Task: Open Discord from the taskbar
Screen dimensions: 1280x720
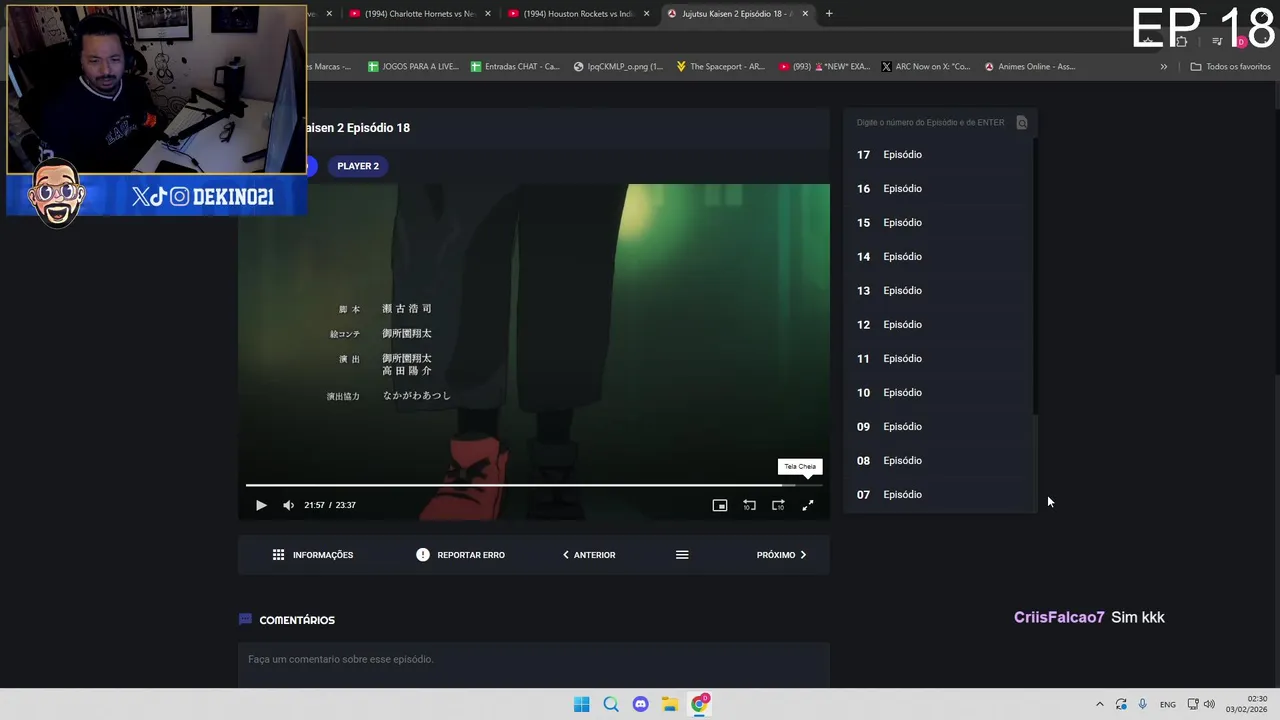Action: pos(640,704)
